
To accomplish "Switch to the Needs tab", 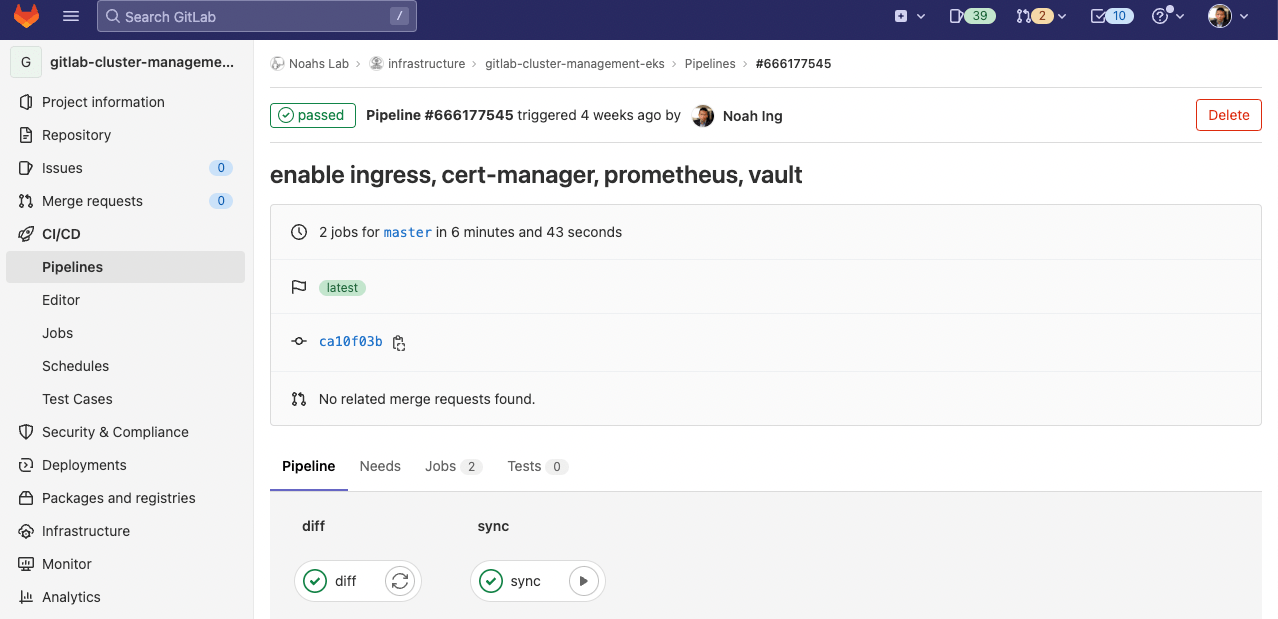I will pos(380,466).
